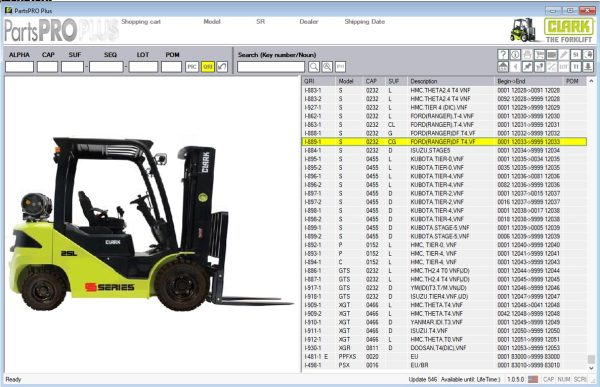Viewport: 600px width, 387px height.
Task: Select row I-892-1 HMC, TIER-0, VNF
Action: 444,245
